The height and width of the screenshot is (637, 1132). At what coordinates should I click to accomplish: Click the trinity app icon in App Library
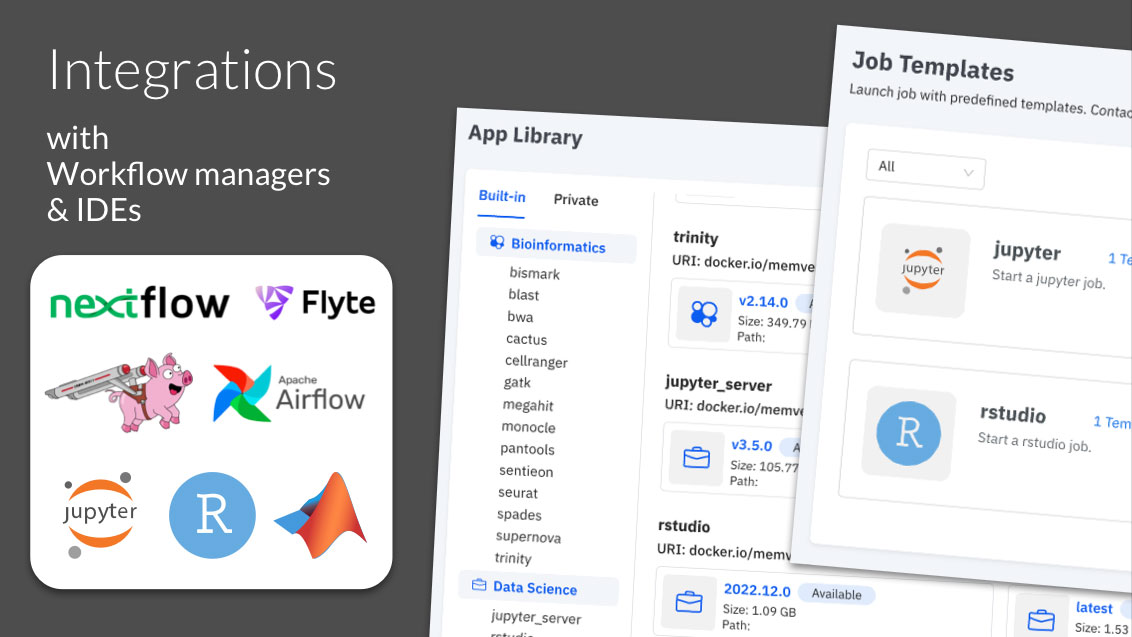(x=704, y=313)
